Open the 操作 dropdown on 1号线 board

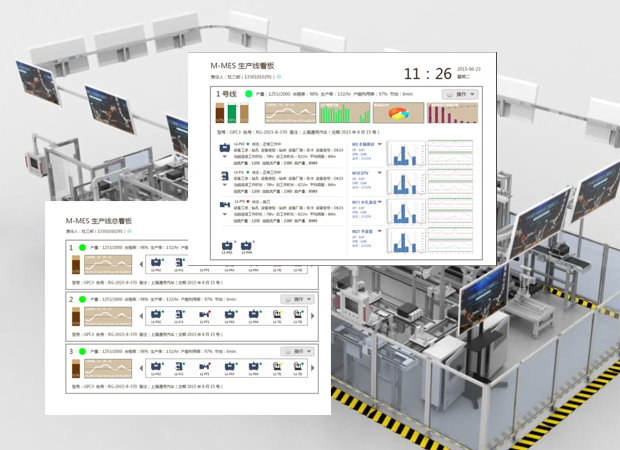457,94
